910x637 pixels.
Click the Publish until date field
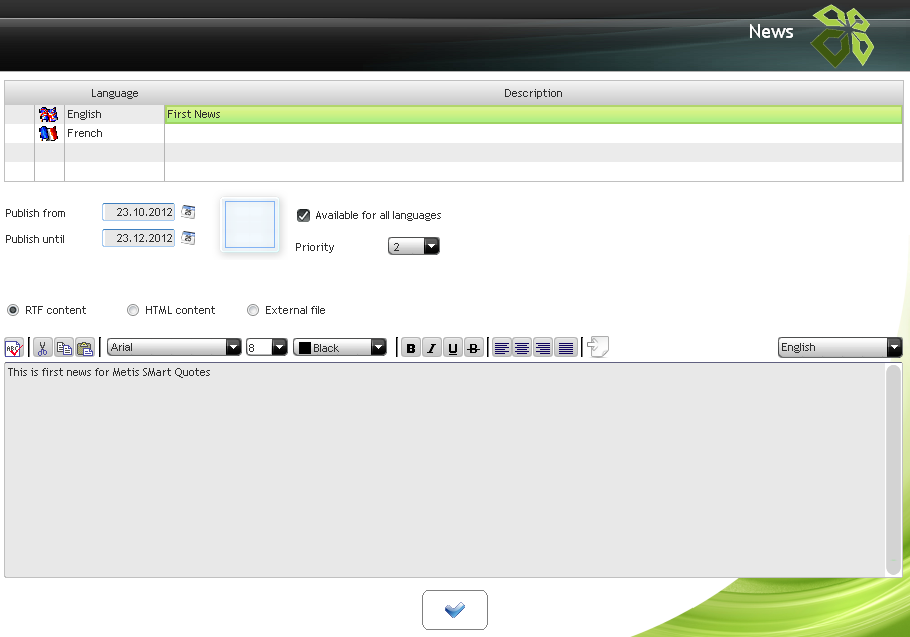pos(138,238)
